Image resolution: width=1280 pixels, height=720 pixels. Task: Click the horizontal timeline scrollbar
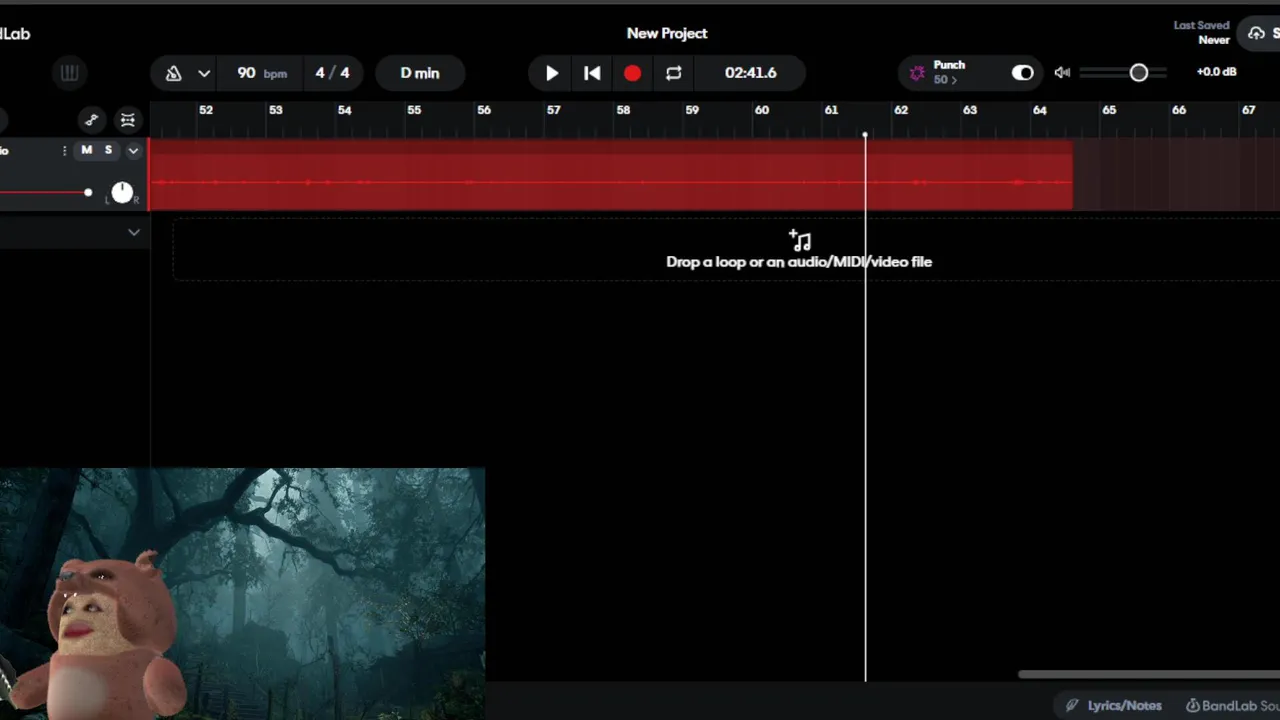point(1148,674)
